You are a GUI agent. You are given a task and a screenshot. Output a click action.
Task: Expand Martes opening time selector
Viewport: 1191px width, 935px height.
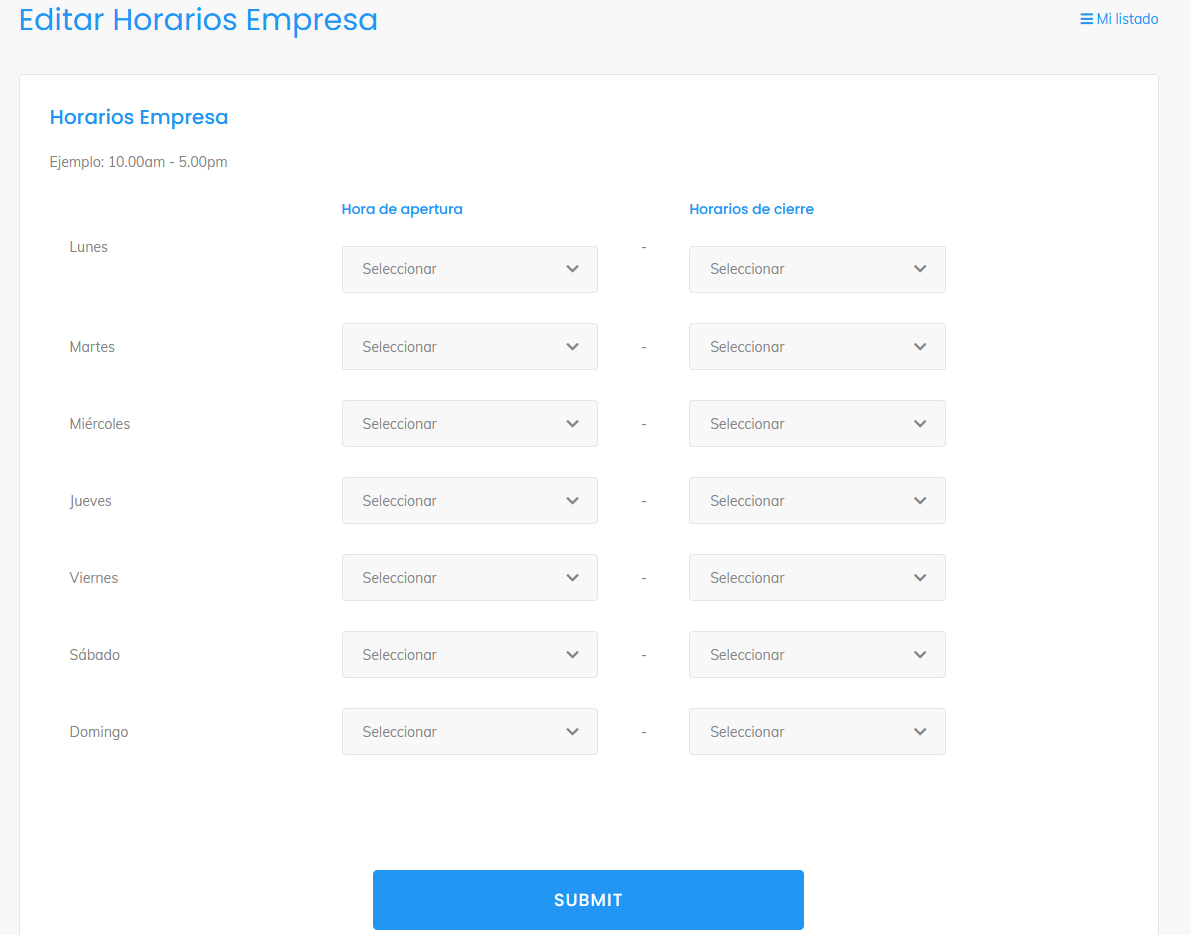pyautogui.click(x=469, y=347)
